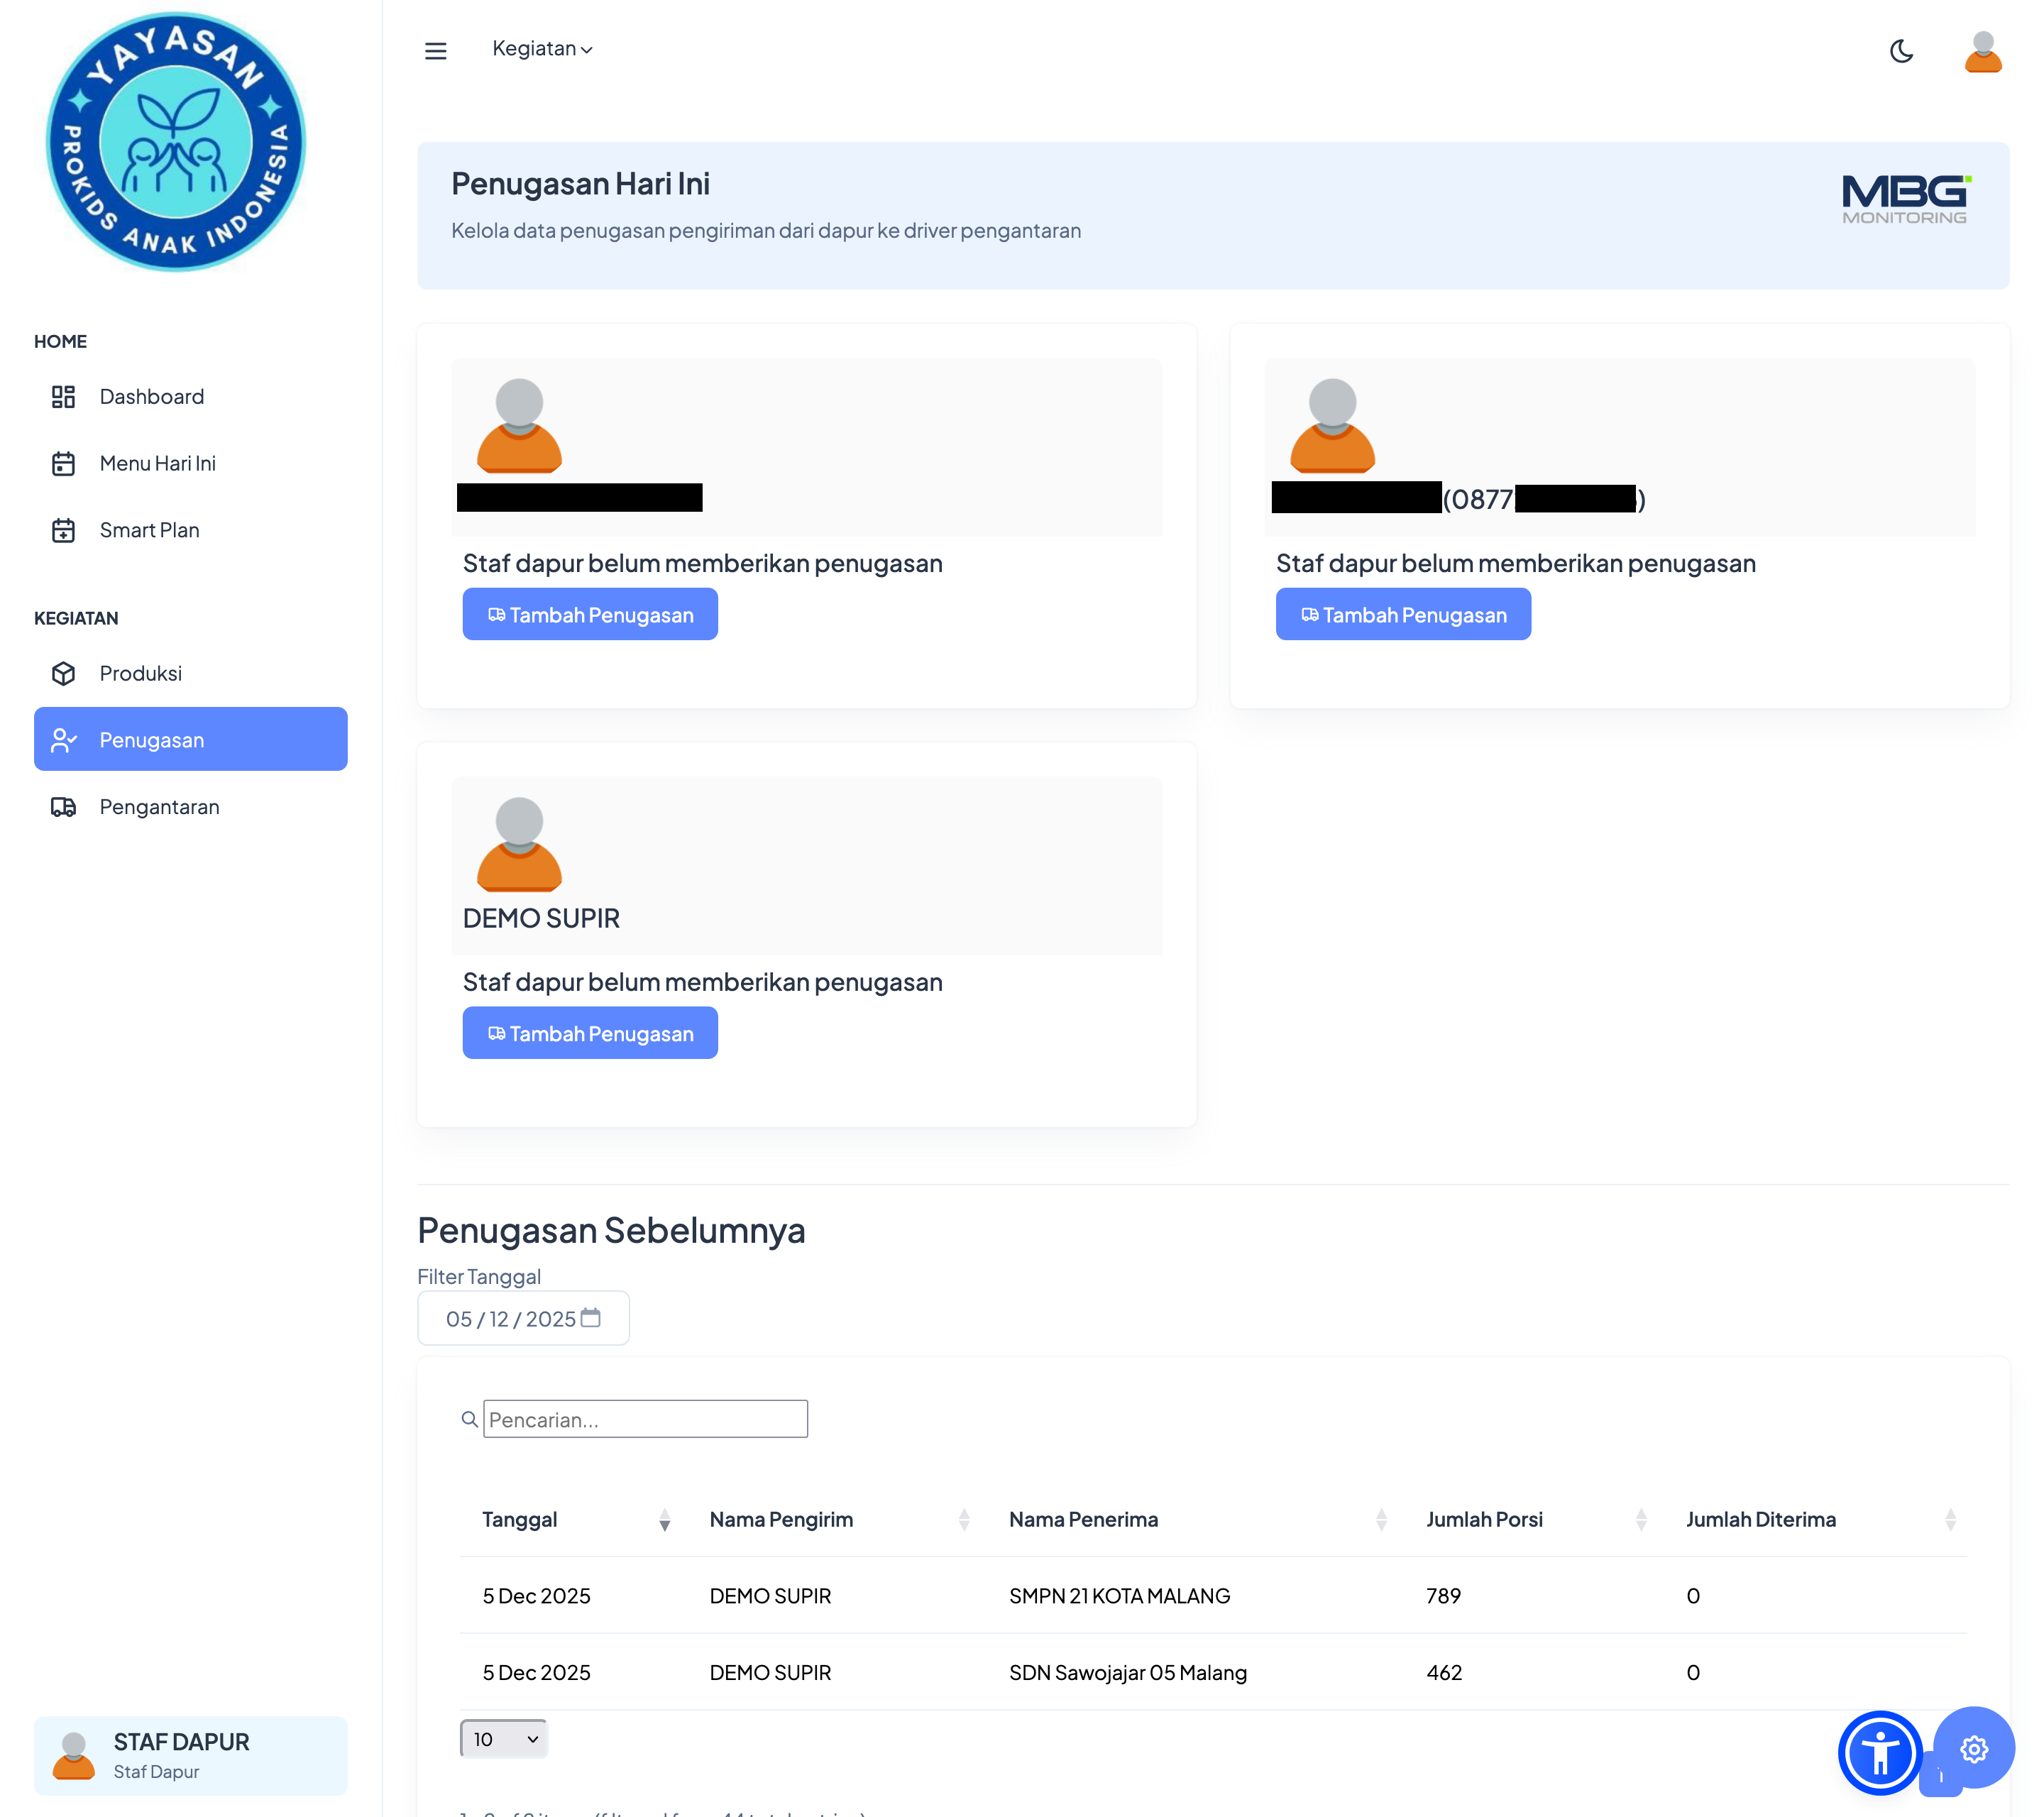Open the accessibility widget icon

pyautogui.click(x=1879, y=1752)
